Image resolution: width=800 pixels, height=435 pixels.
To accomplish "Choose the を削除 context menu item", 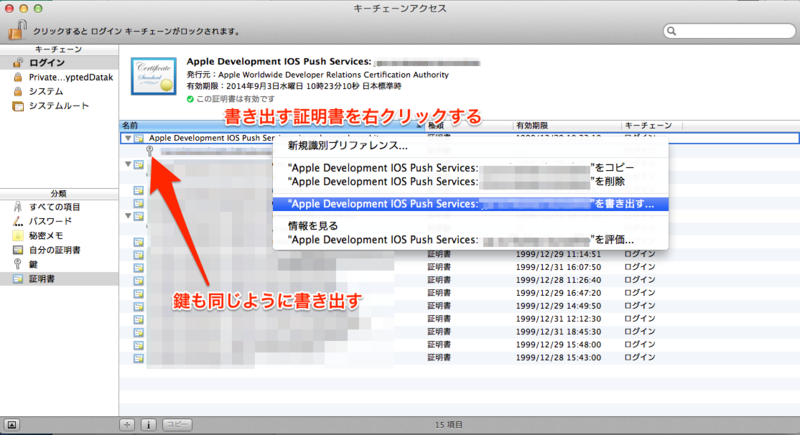I will pos(470,182).
